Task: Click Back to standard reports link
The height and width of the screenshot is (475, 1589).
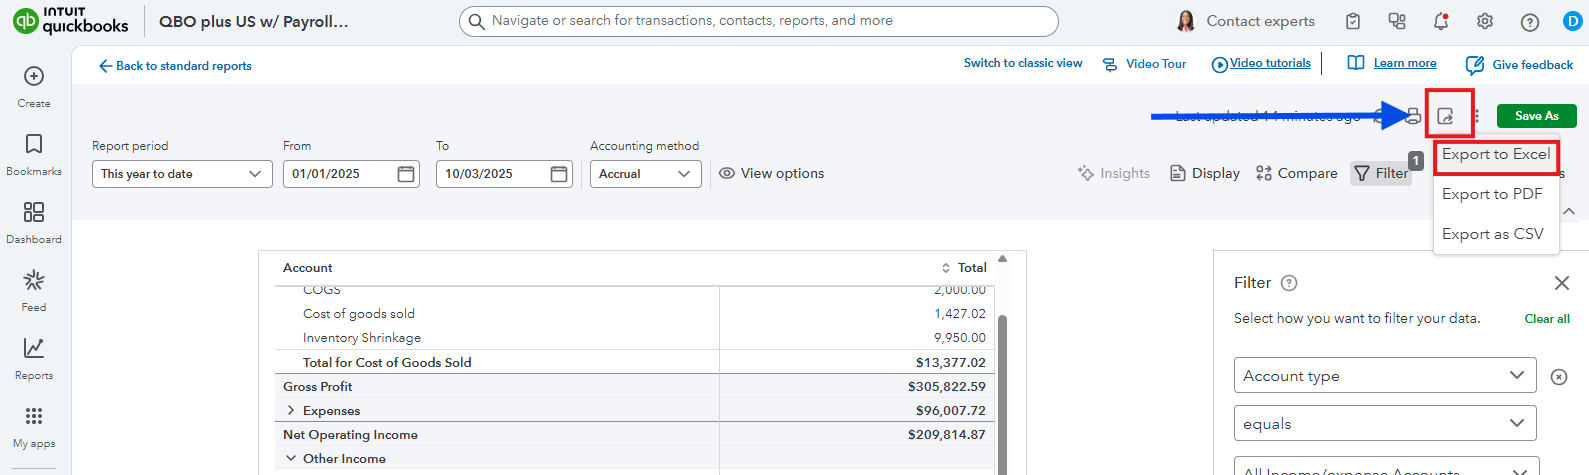Action: tap(175, 66)
